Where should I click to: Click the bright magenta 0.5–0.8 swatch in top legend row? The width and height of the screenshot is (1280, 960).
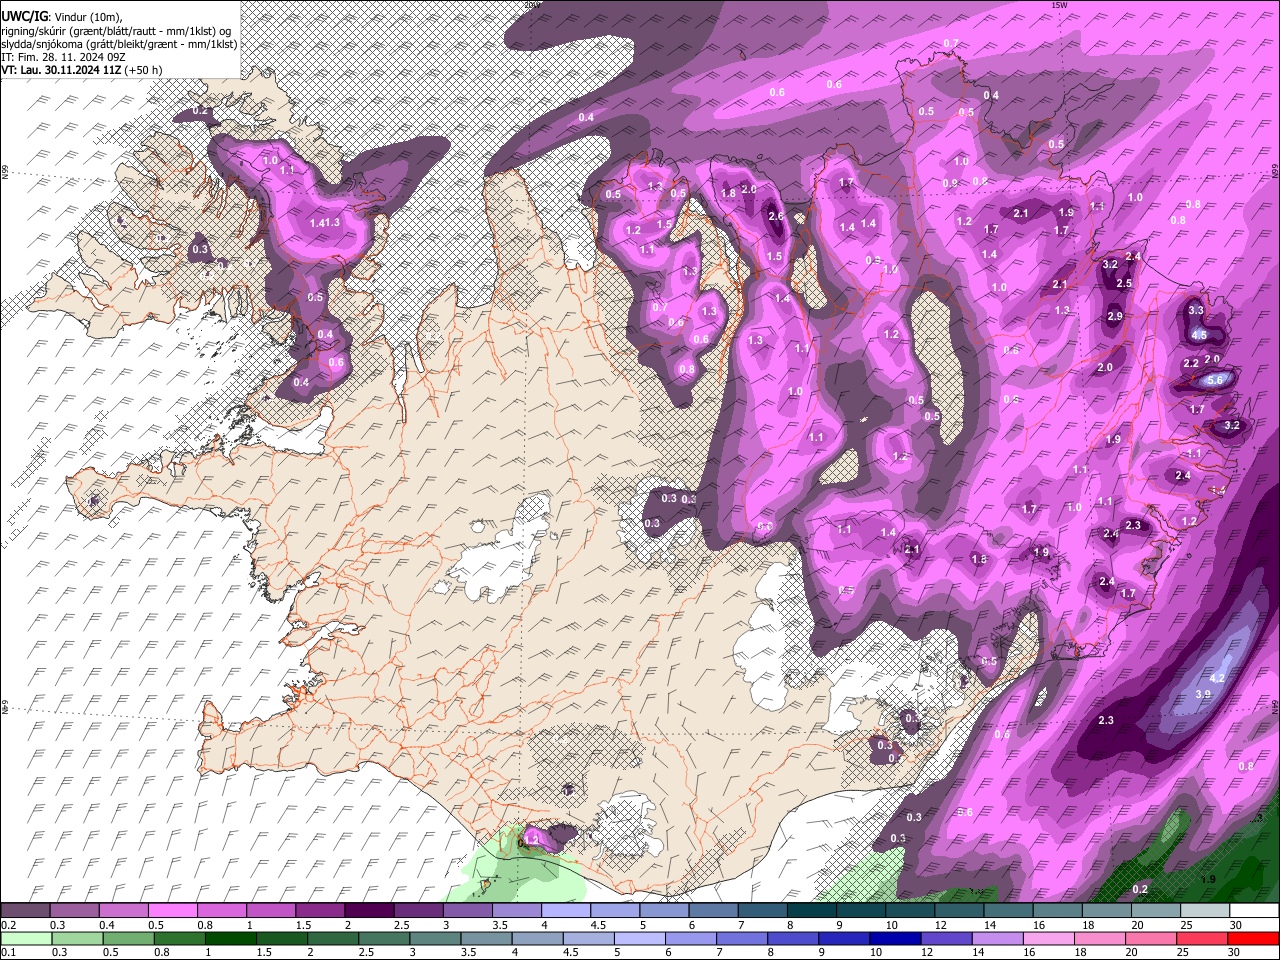(x=172, y=911)
